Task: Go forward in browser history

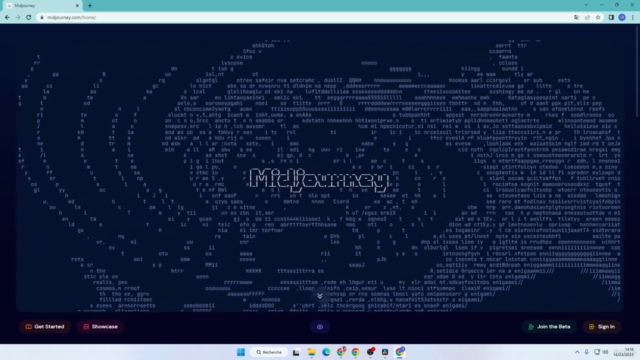Action: 18,18
